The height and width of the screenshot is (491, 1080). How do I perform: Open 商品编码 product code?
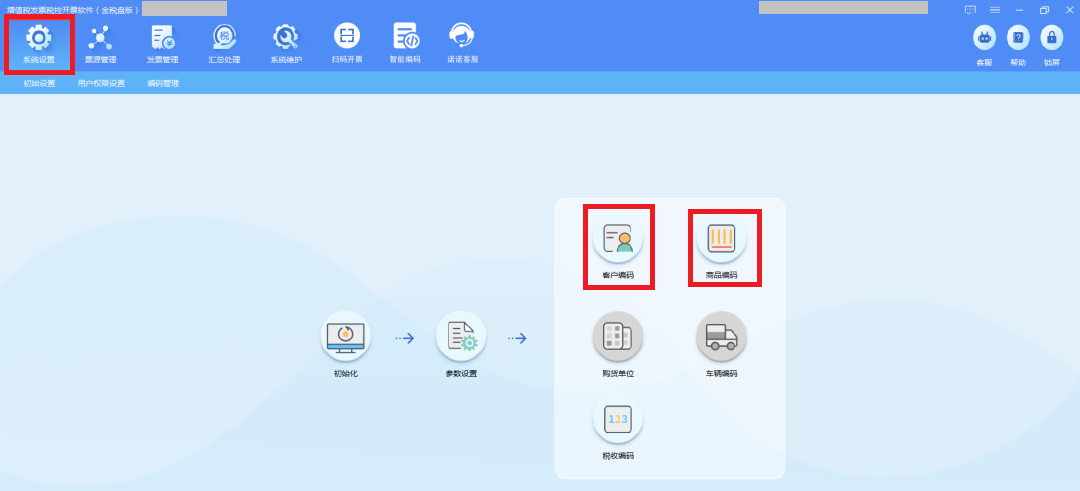[x=721, y=240]
